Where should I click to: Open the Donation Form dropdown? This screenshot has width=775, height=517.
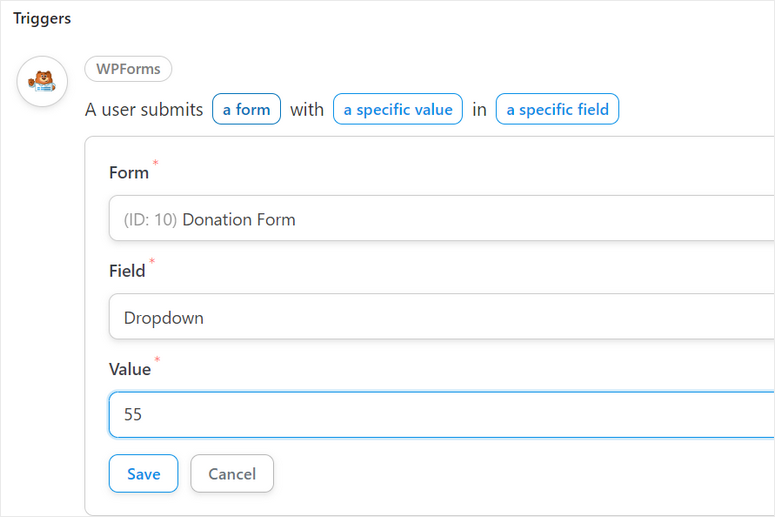(x=440, y=218)
